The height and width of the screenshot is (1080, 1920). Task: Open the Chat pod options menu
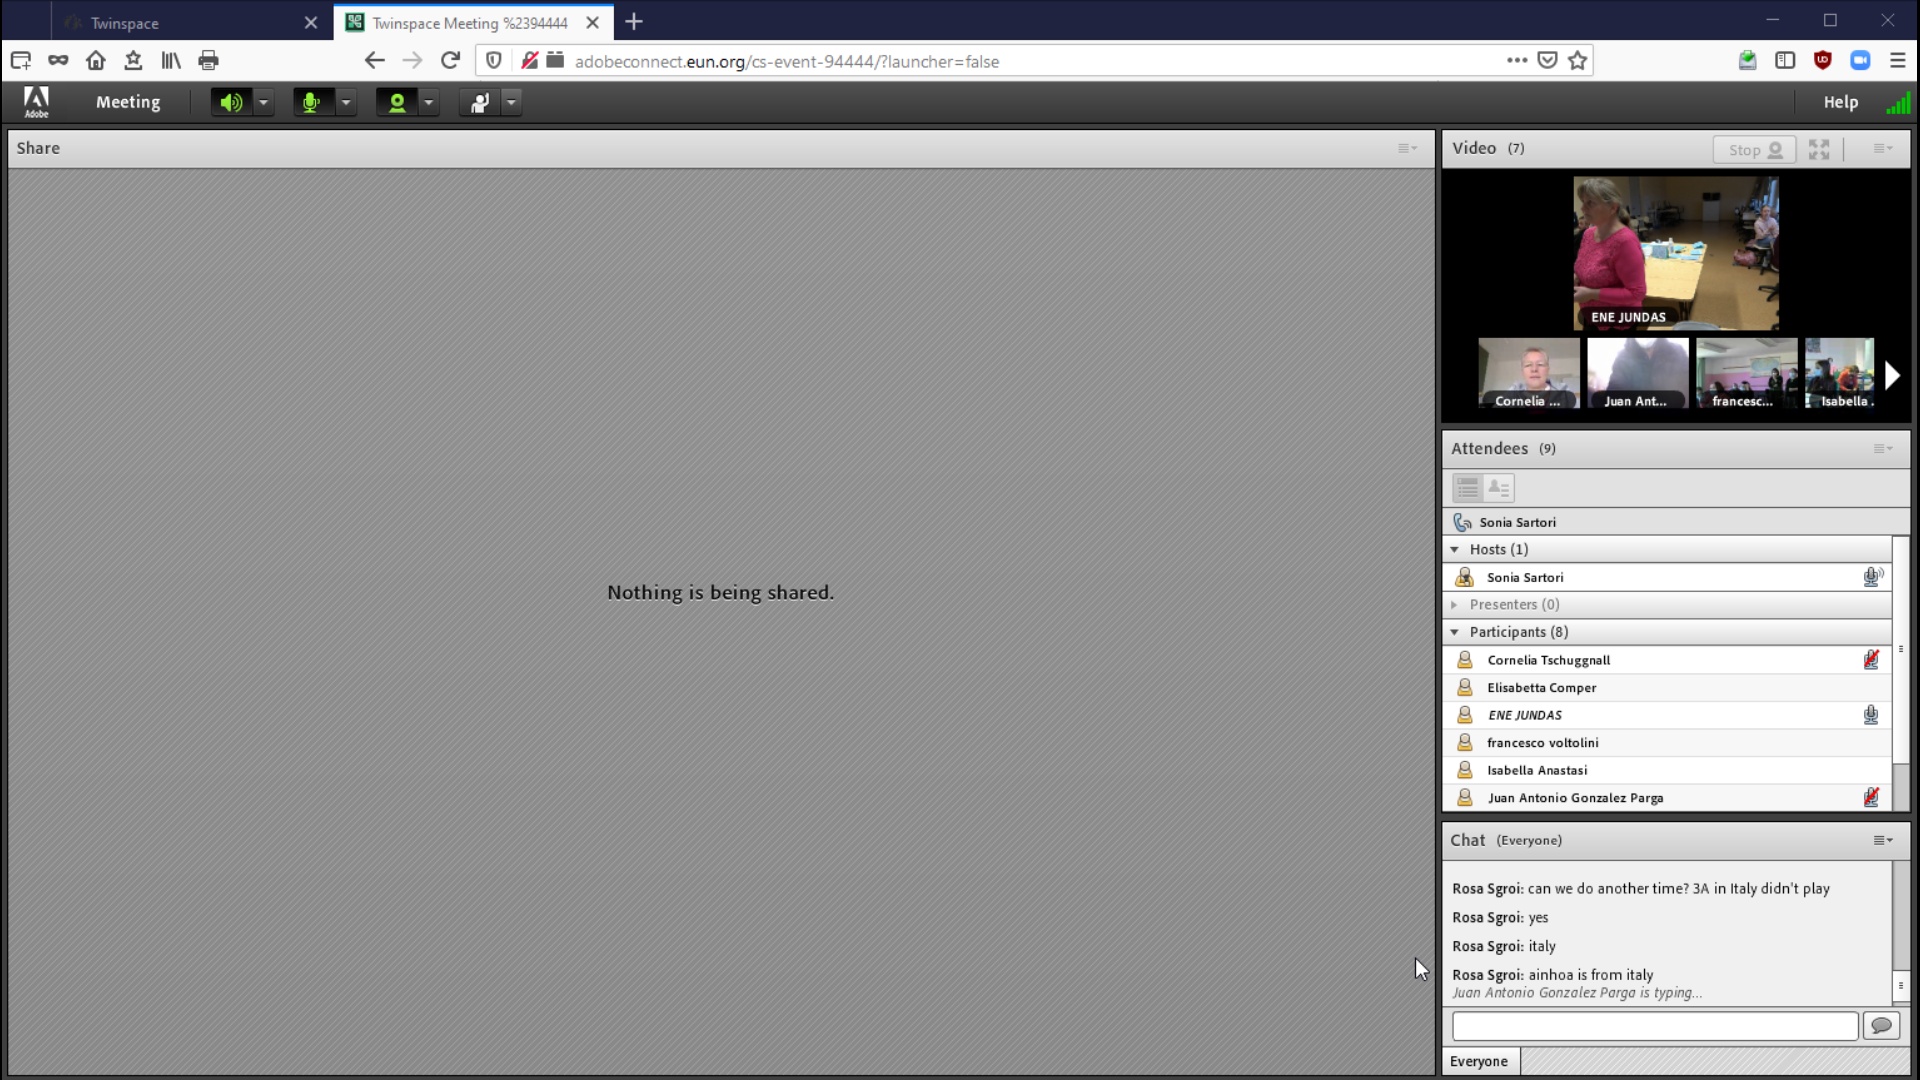point(1882,840)
